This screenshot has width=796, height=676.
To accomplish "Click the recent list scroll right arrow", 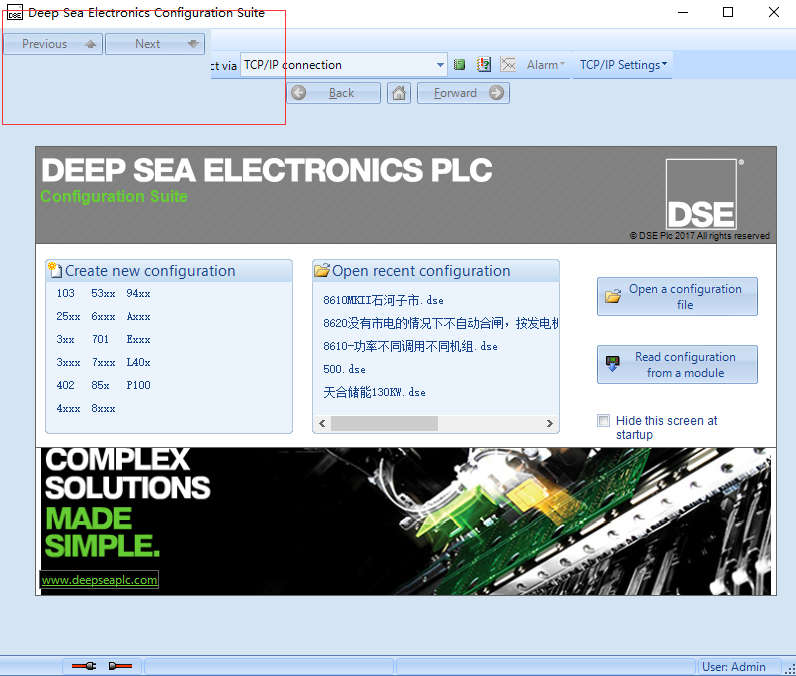I will (x=549, y=423).
